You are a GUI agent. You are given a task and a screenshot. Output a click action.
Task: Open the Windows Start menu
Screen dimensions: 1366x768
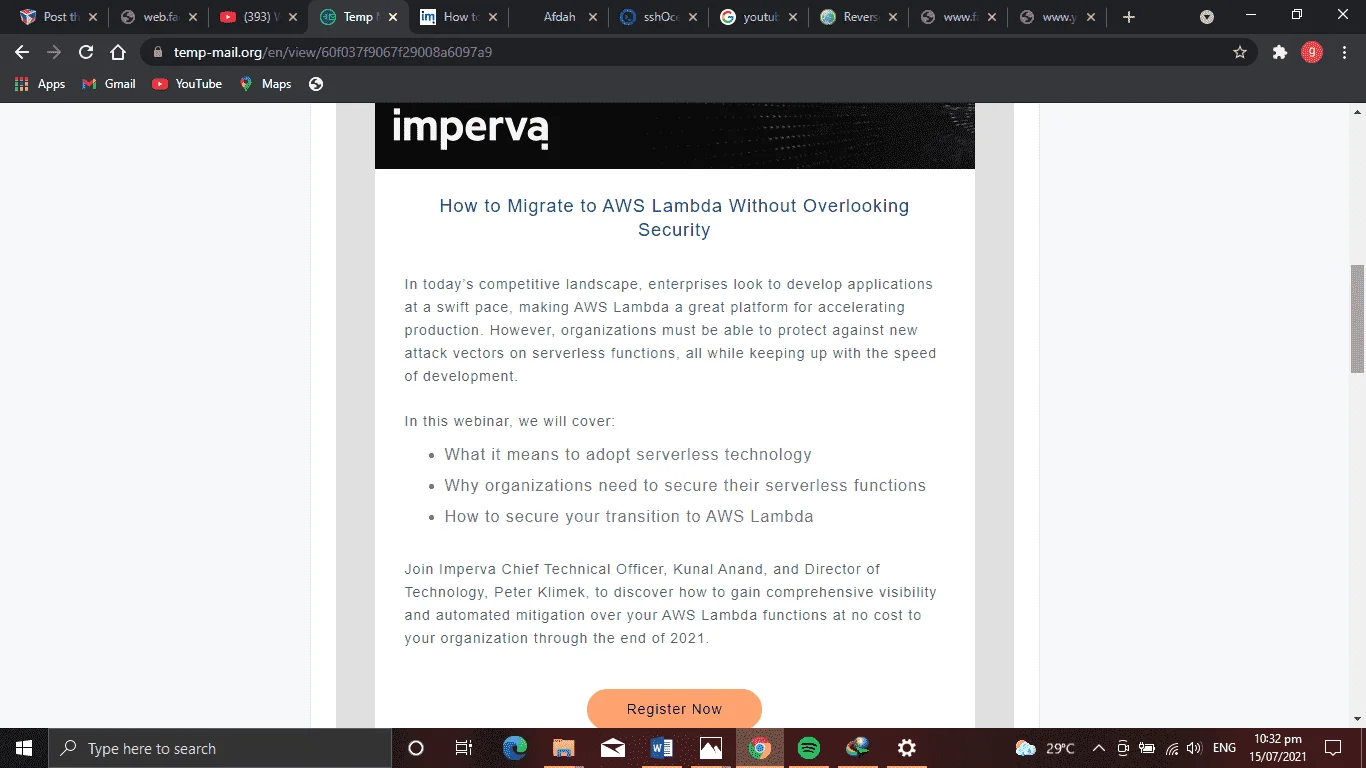(23, 748)
